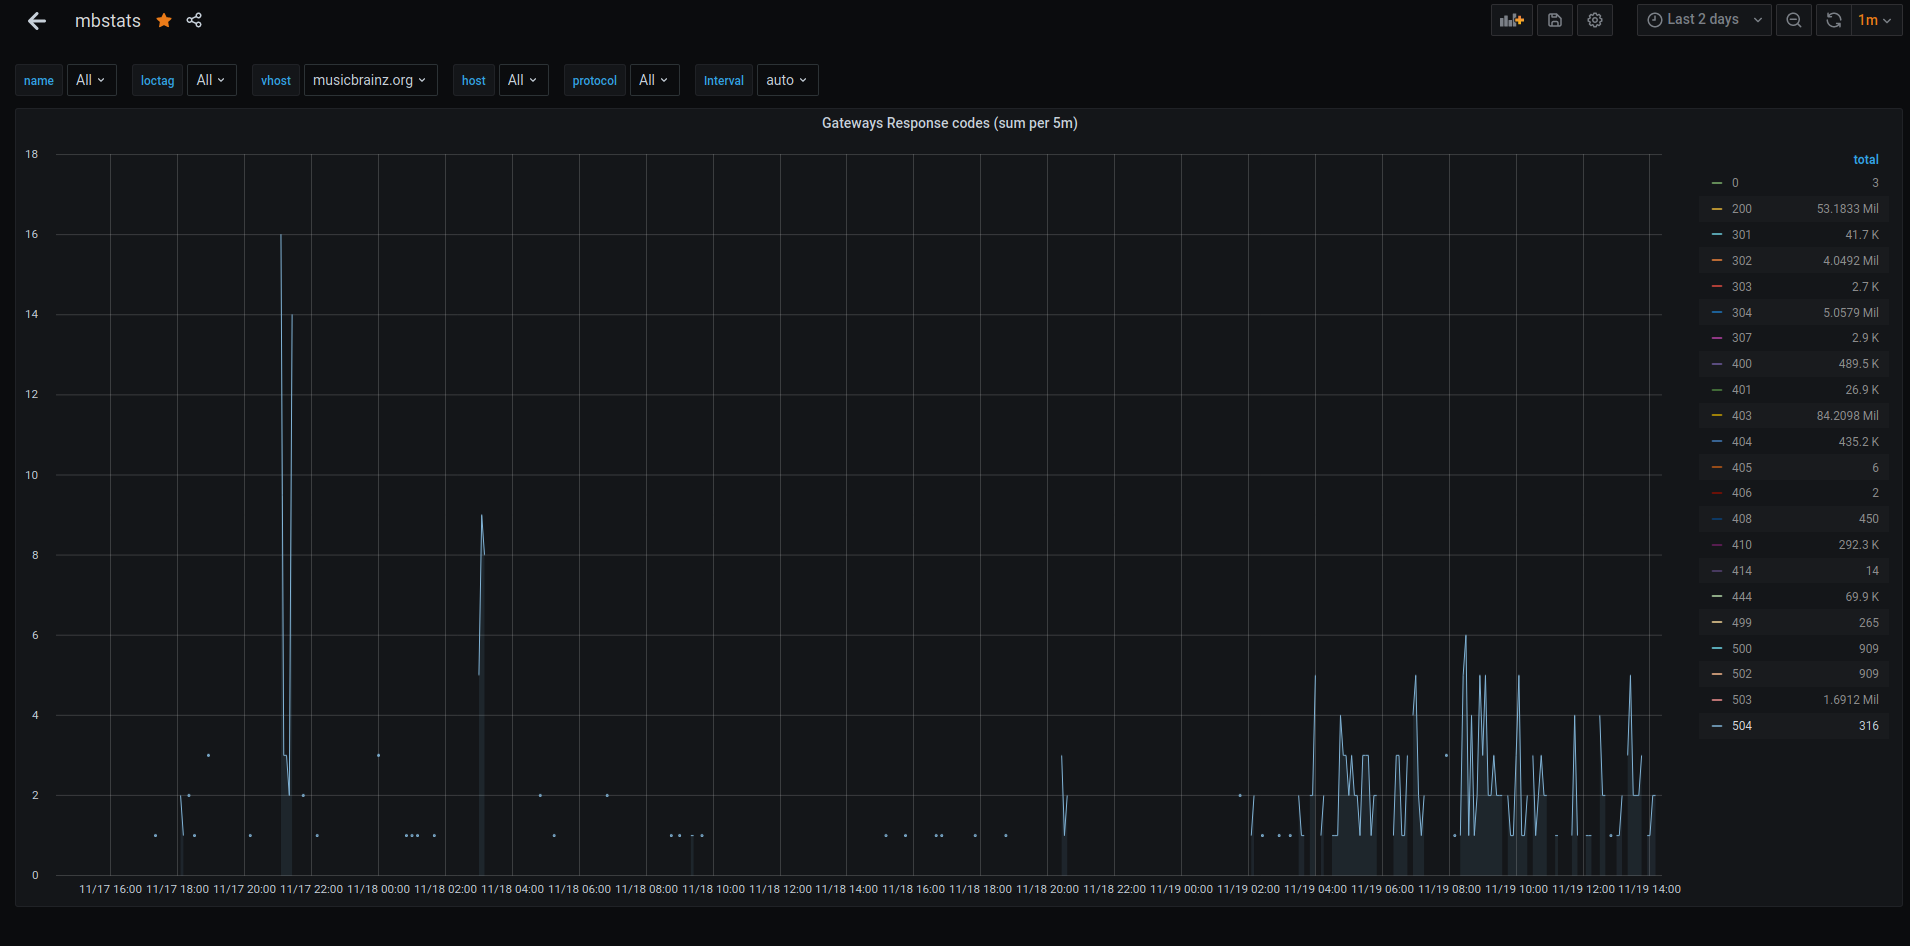Toggle the 504 series in legend
The height and width of the screenshot is (946, 1910).
click(1741, 726)
